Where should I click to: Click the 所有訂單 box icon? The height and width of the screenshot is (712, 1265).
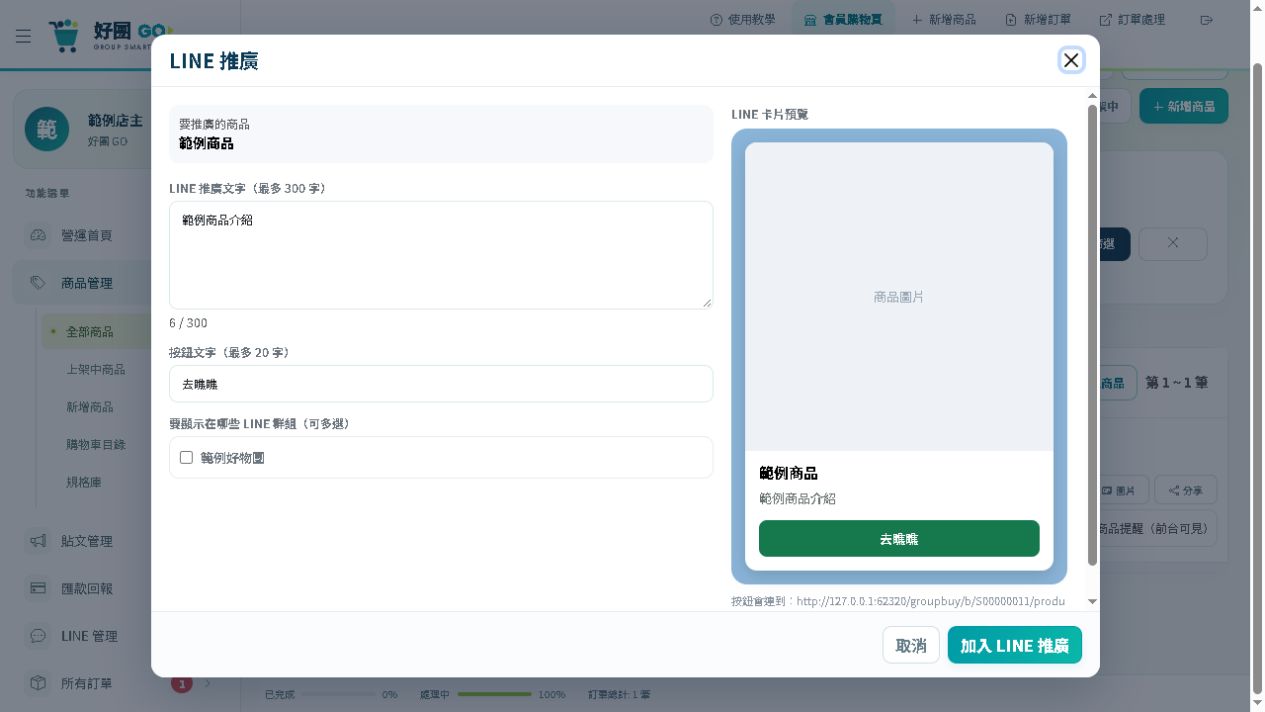(38, 684)
